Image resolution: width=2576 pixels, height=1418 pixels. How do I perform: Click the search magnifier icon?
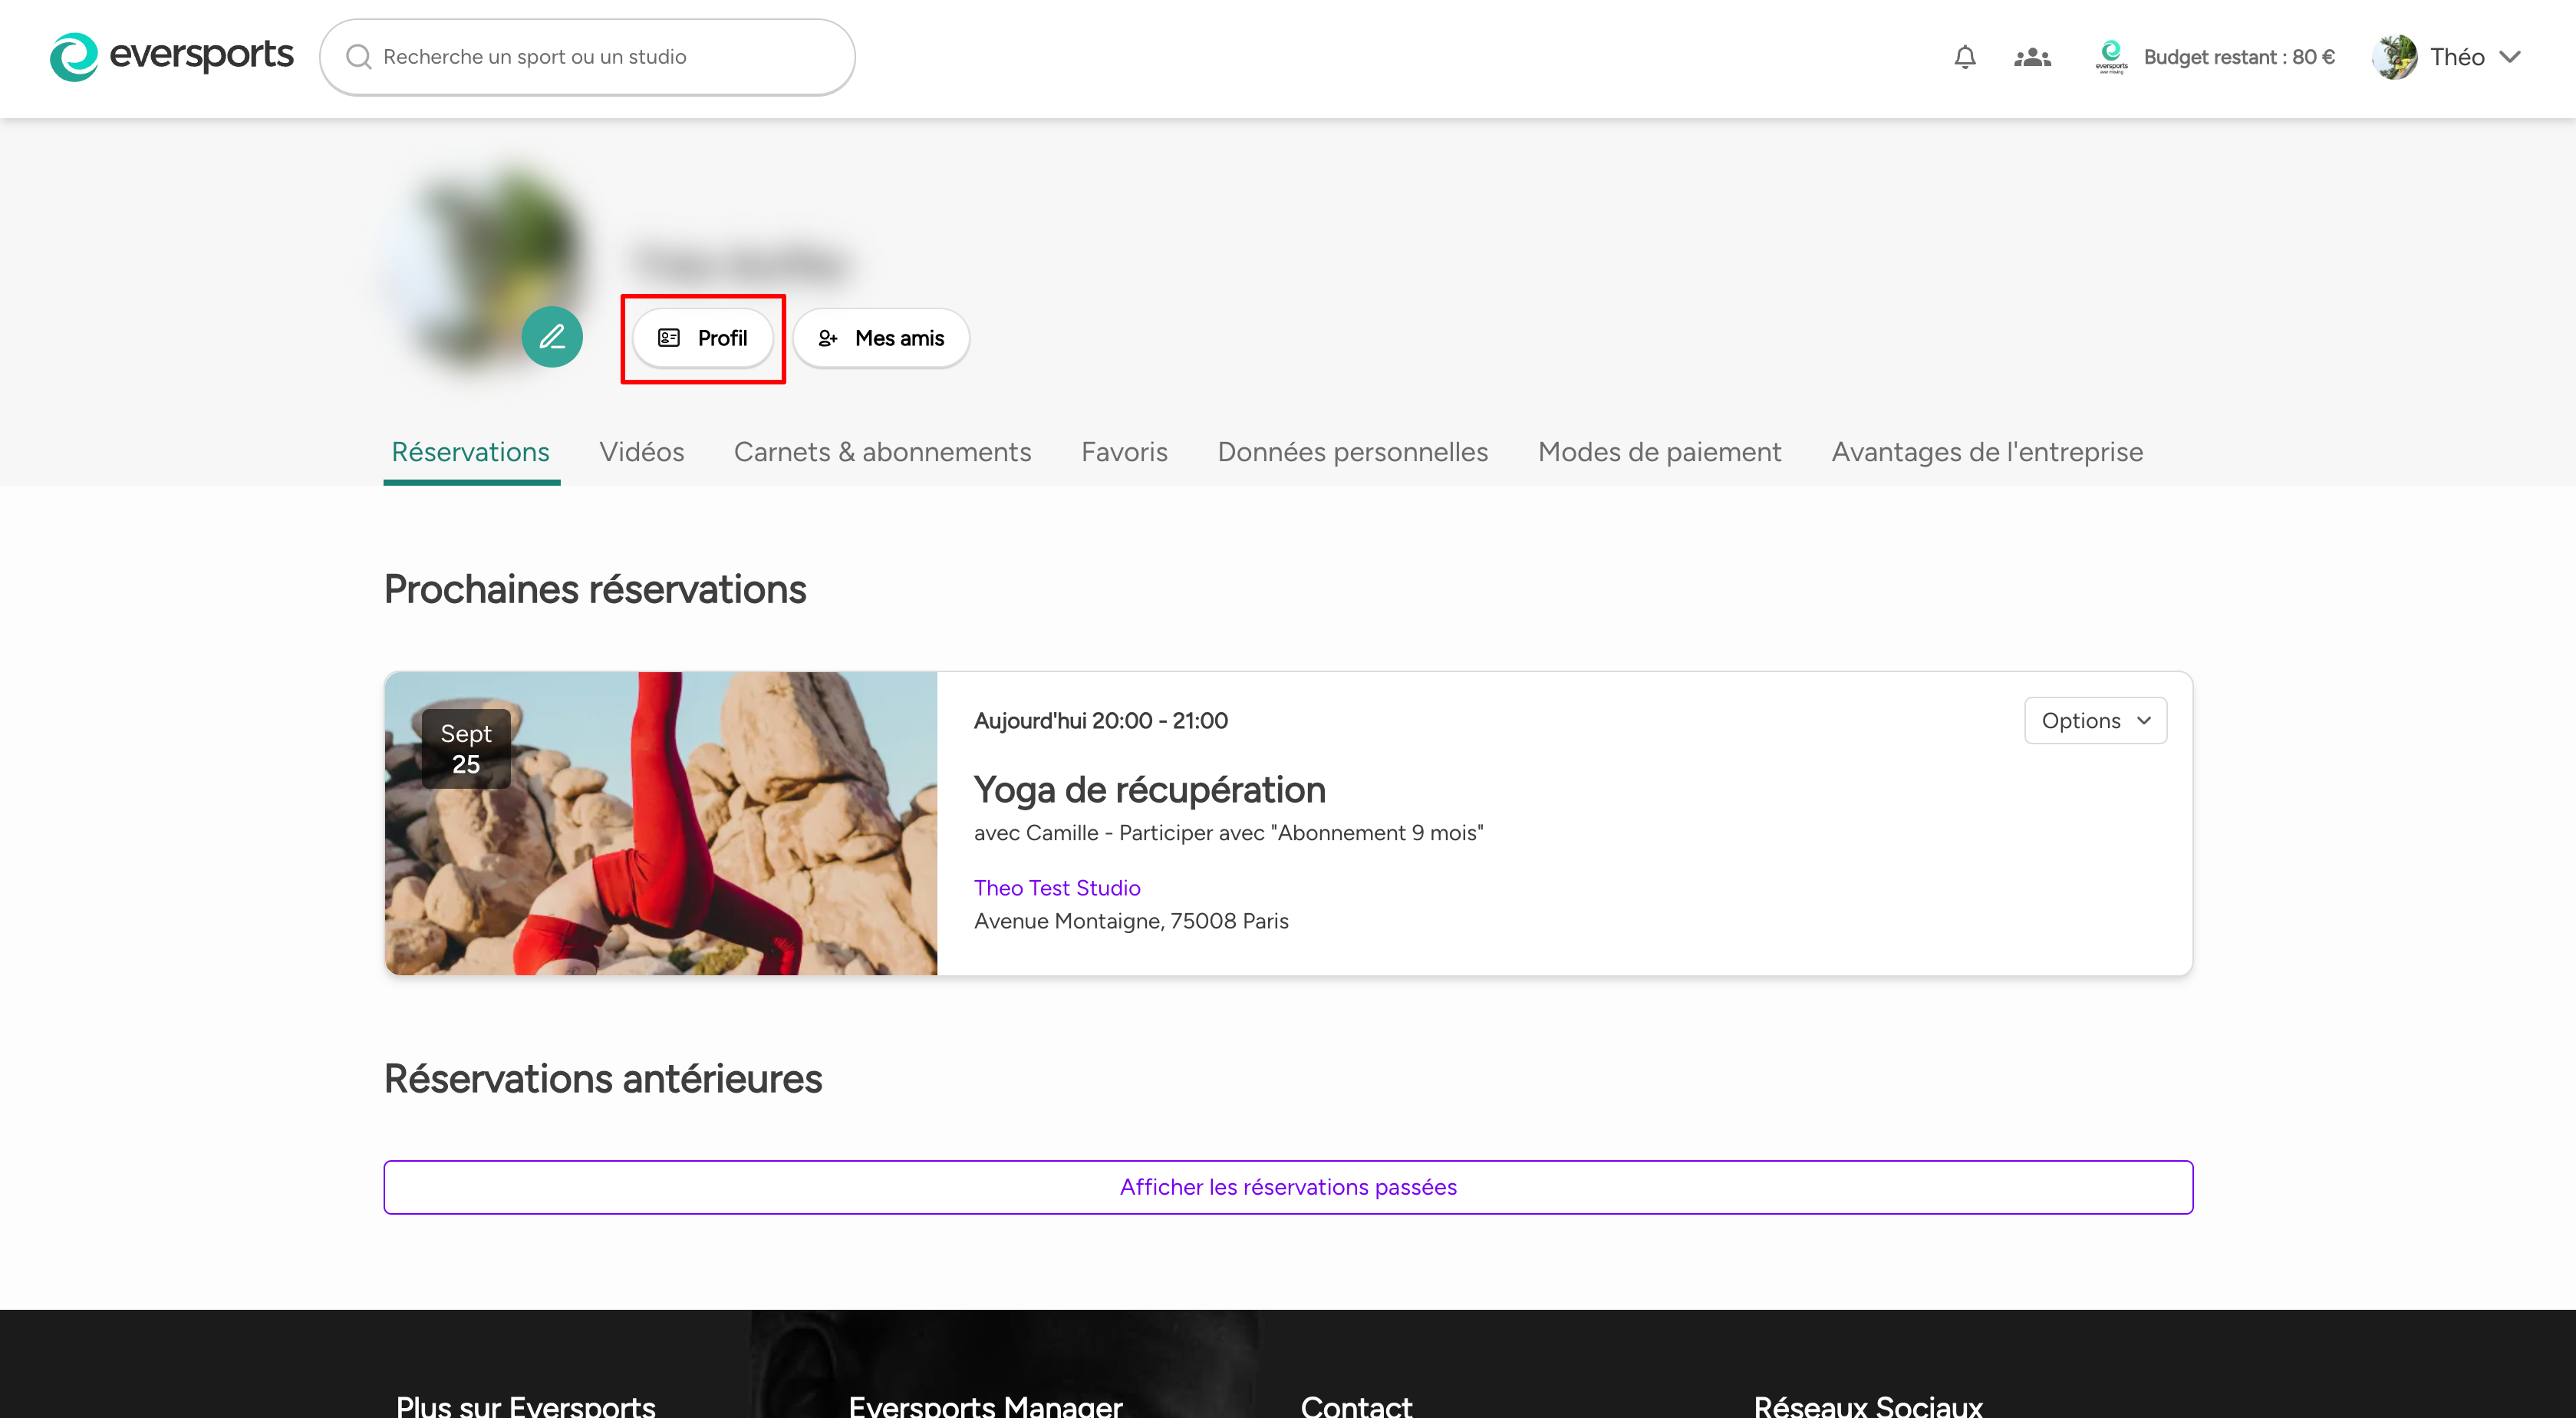point(358,57)
